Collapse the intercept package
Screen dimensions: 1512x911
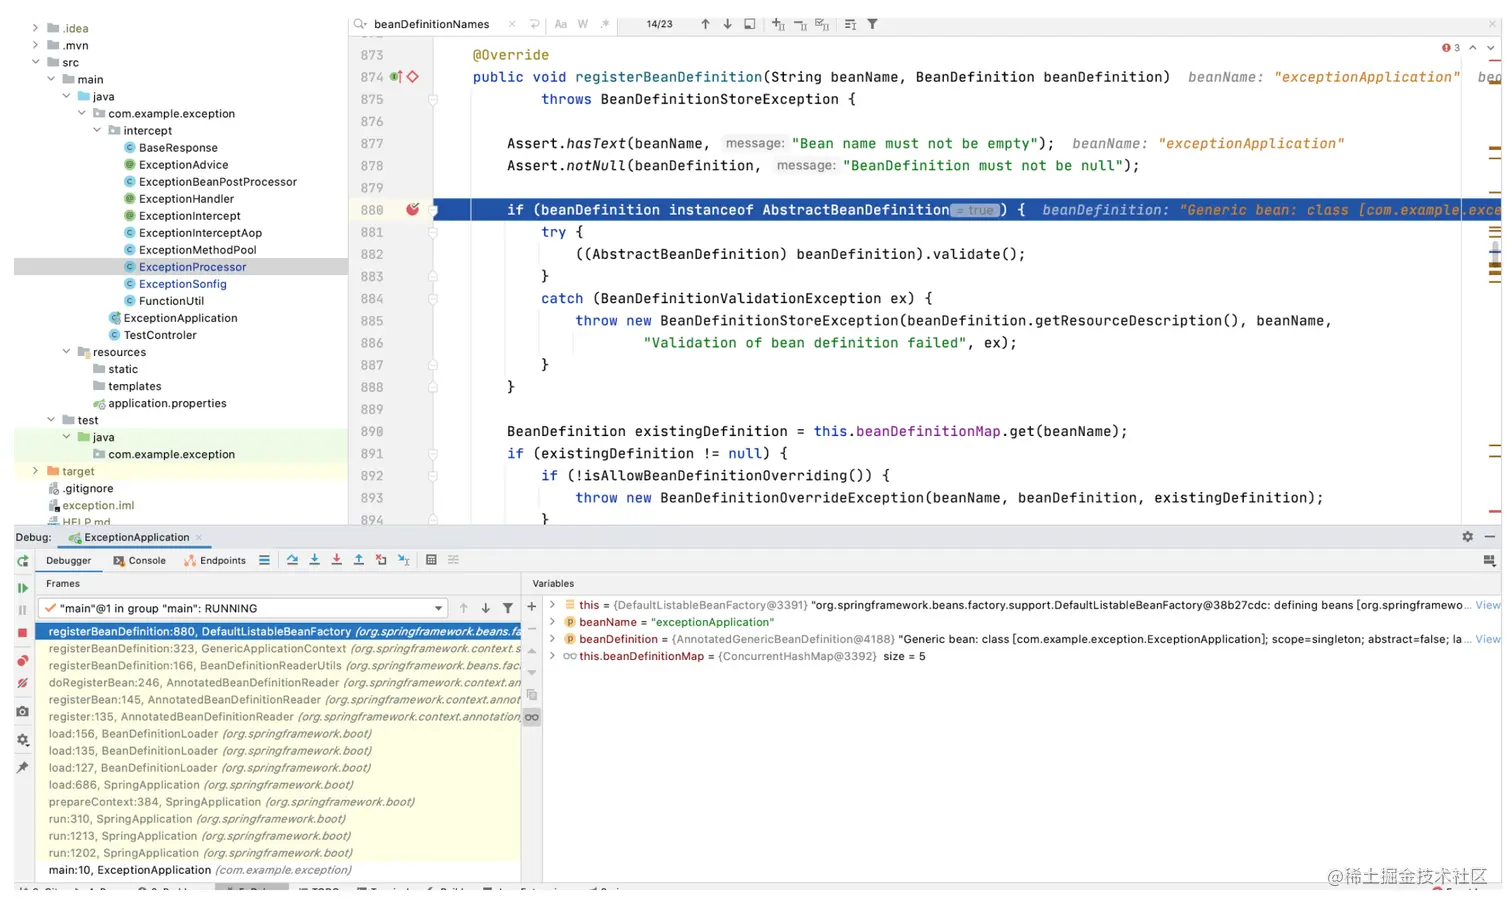(97, 130)
